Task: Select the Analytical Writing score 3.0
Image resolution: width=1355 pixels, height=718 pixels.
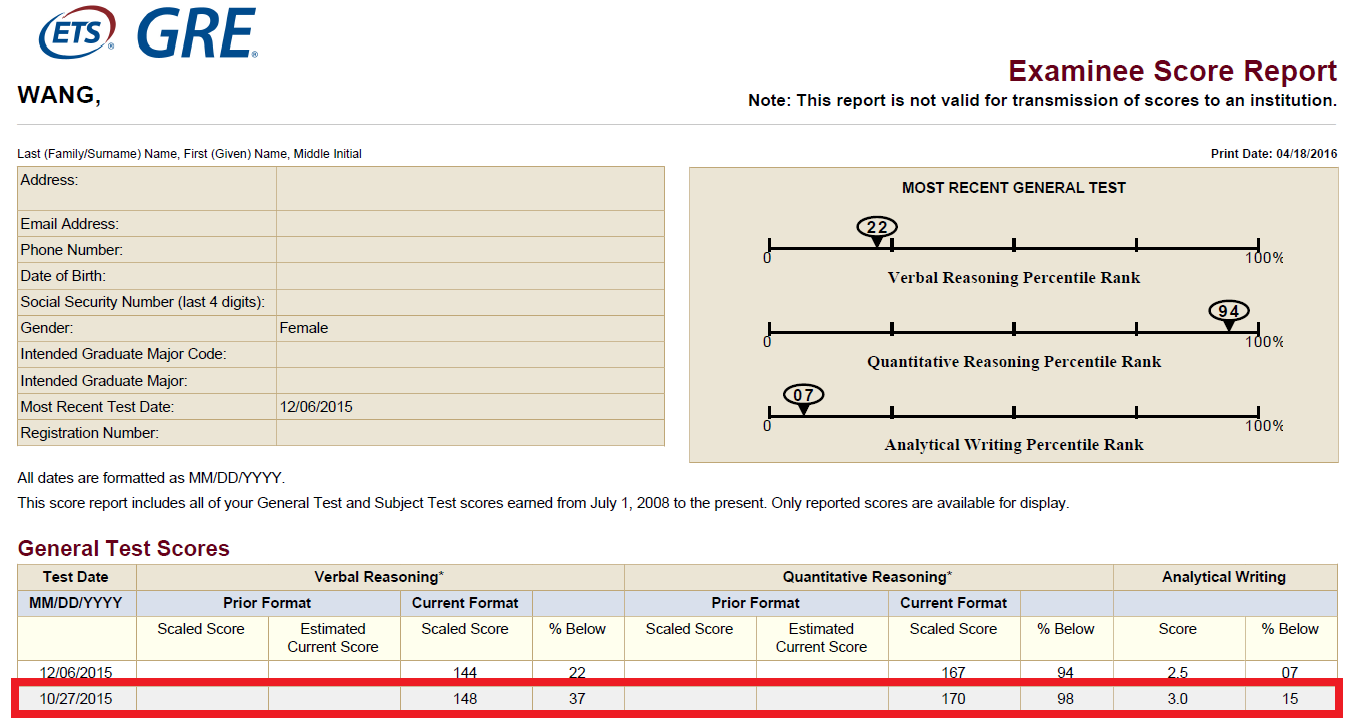Action: (1178, 699)
